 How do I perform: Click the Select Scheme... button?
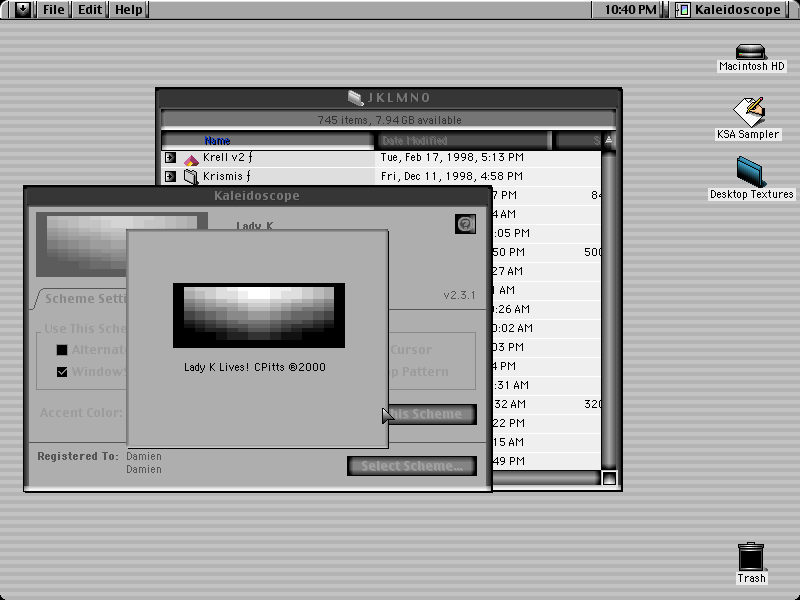(x=412, y=466)
